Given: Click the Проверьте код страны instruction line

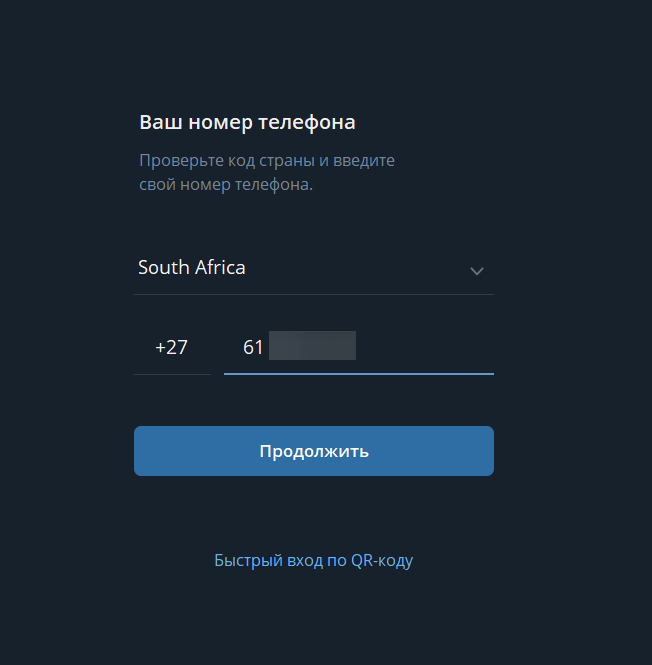Looking at the screenshot, I should coord(266,160).
